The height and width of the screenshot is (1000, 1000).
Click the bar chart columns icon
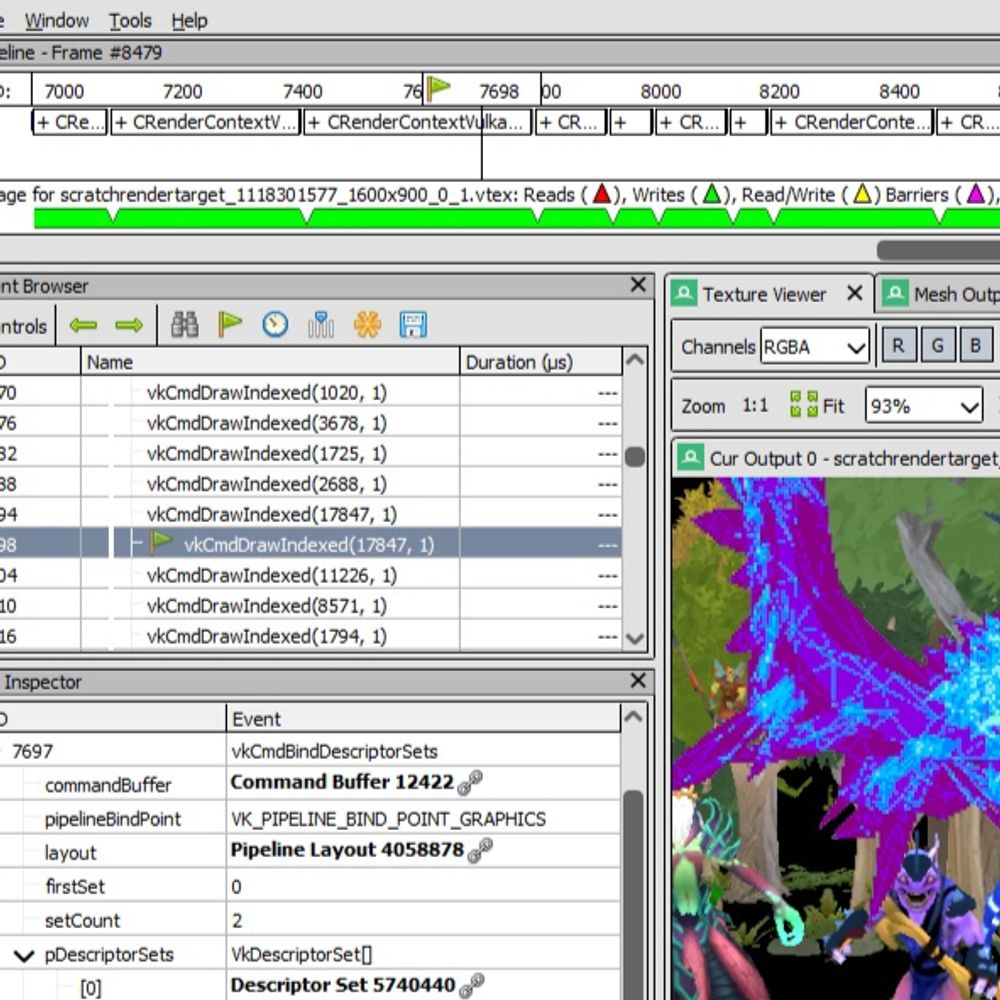321,325
